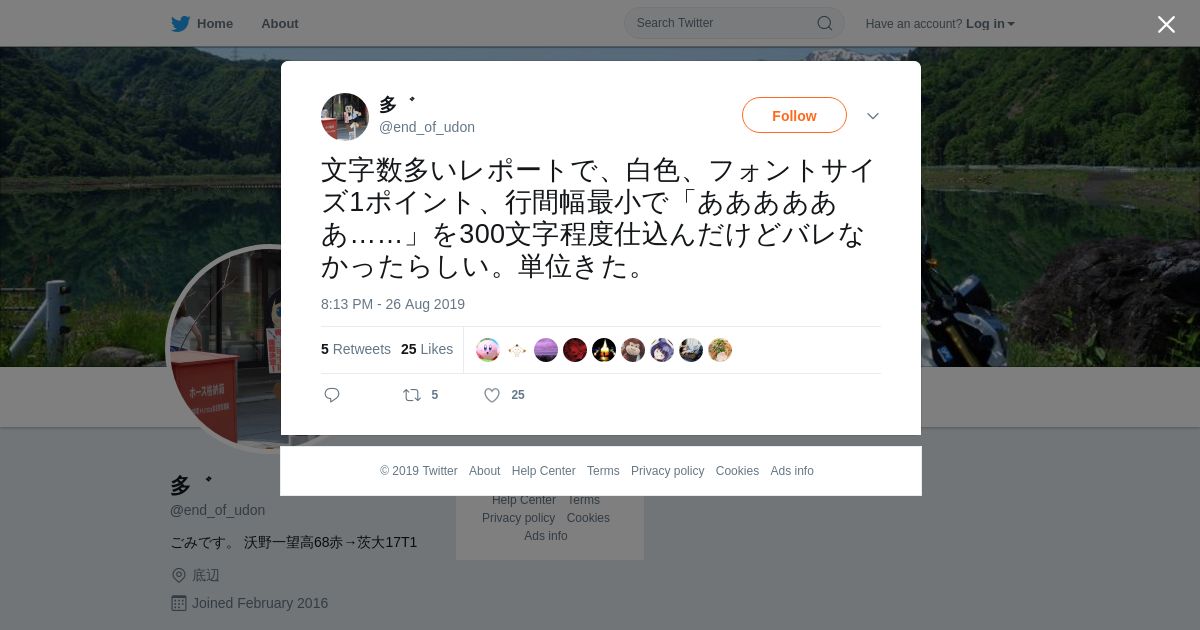
Task: Expand the tweet options chevron
Action: point(873,116)
